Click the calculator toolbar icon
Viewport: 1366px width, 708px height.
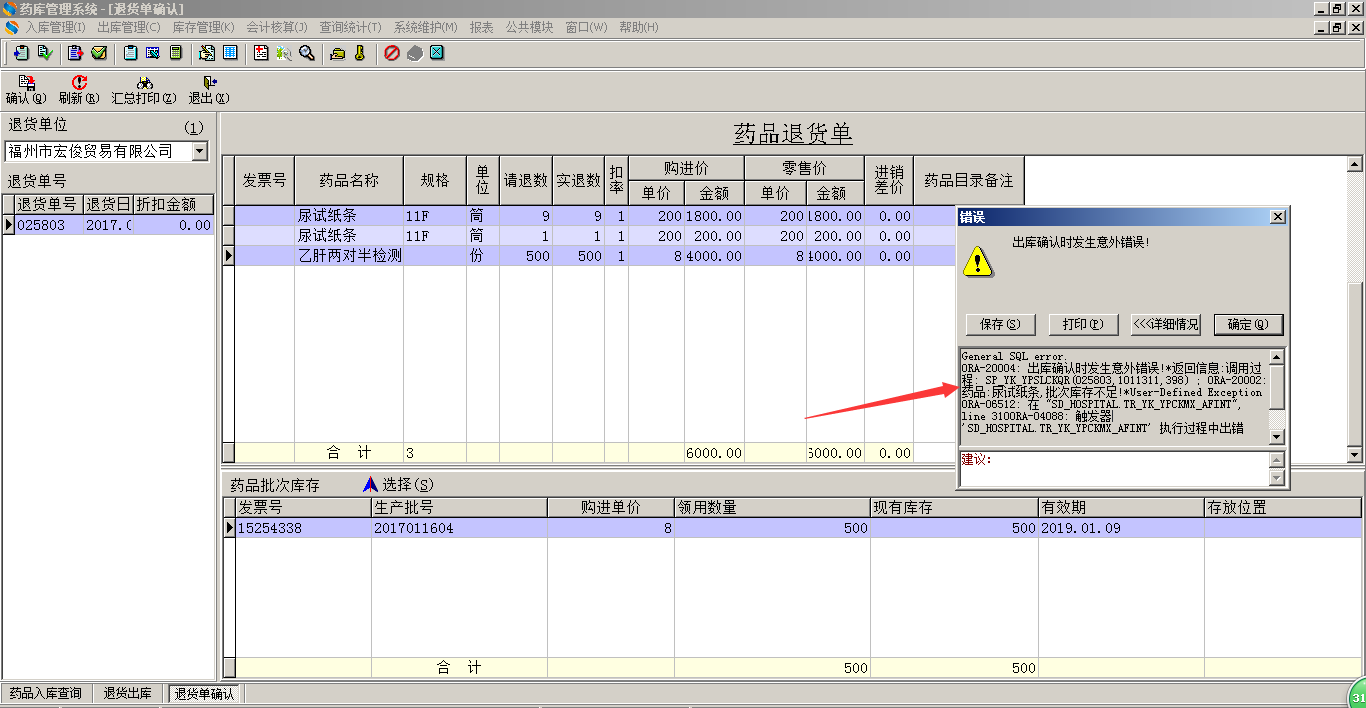tap(176, 53)
